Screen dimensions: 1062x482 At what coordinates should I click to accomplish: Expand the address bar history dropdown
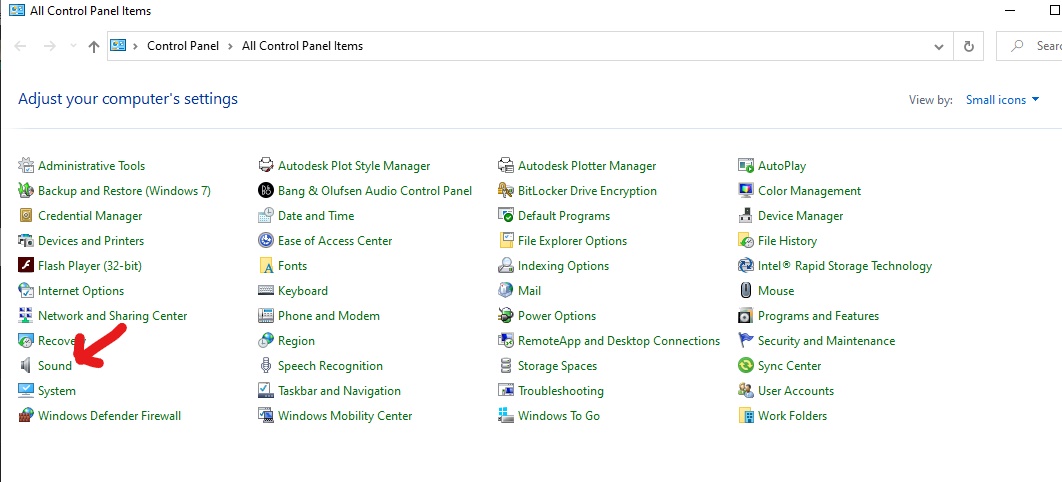(x=939, y=47)
